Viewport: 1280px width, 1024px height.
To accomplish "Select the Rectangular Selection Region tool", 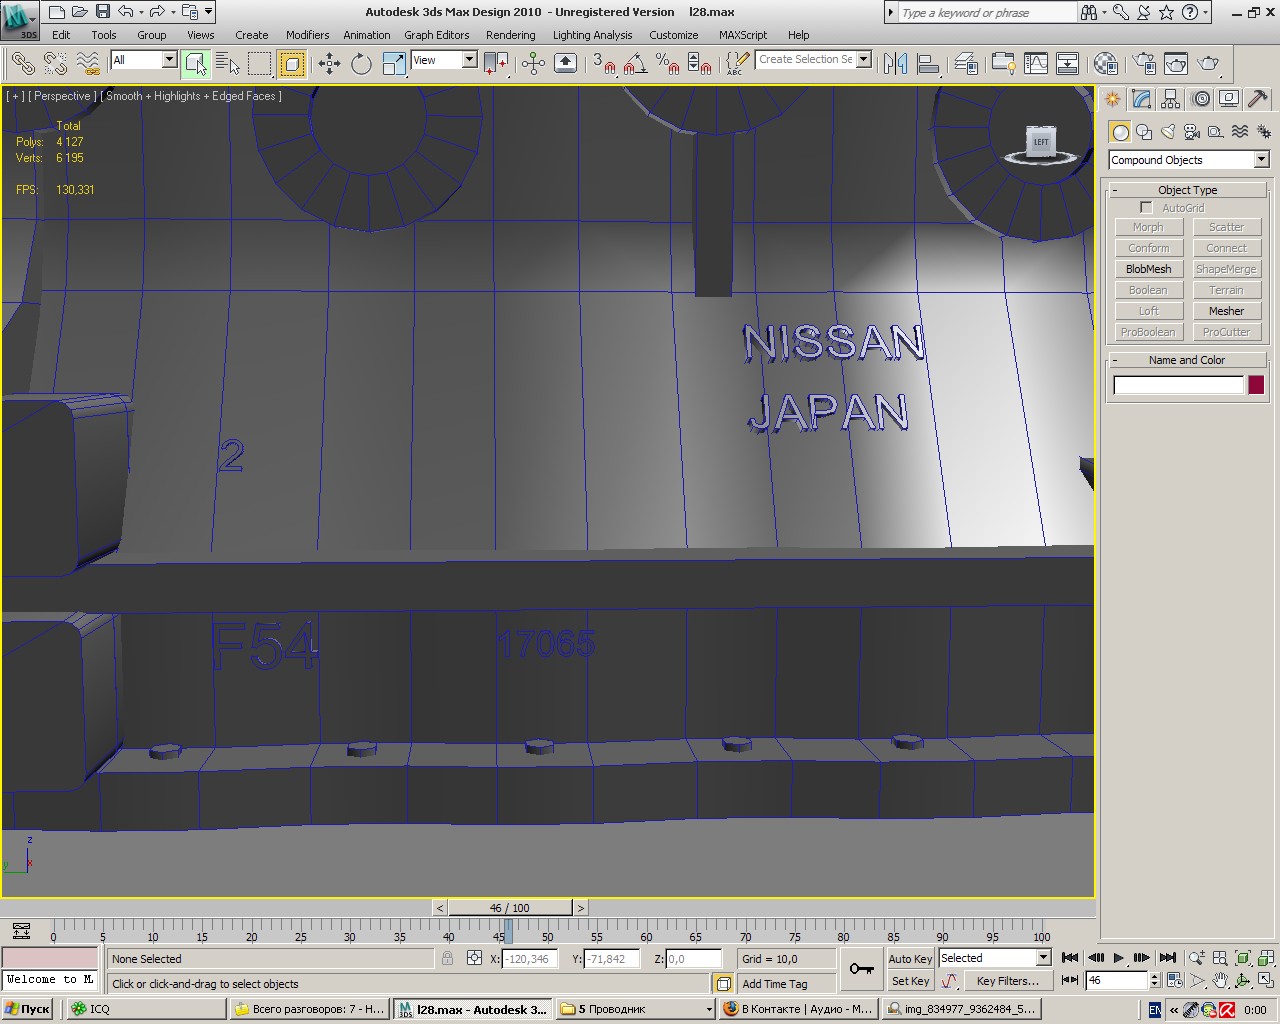I will (260, 63).
